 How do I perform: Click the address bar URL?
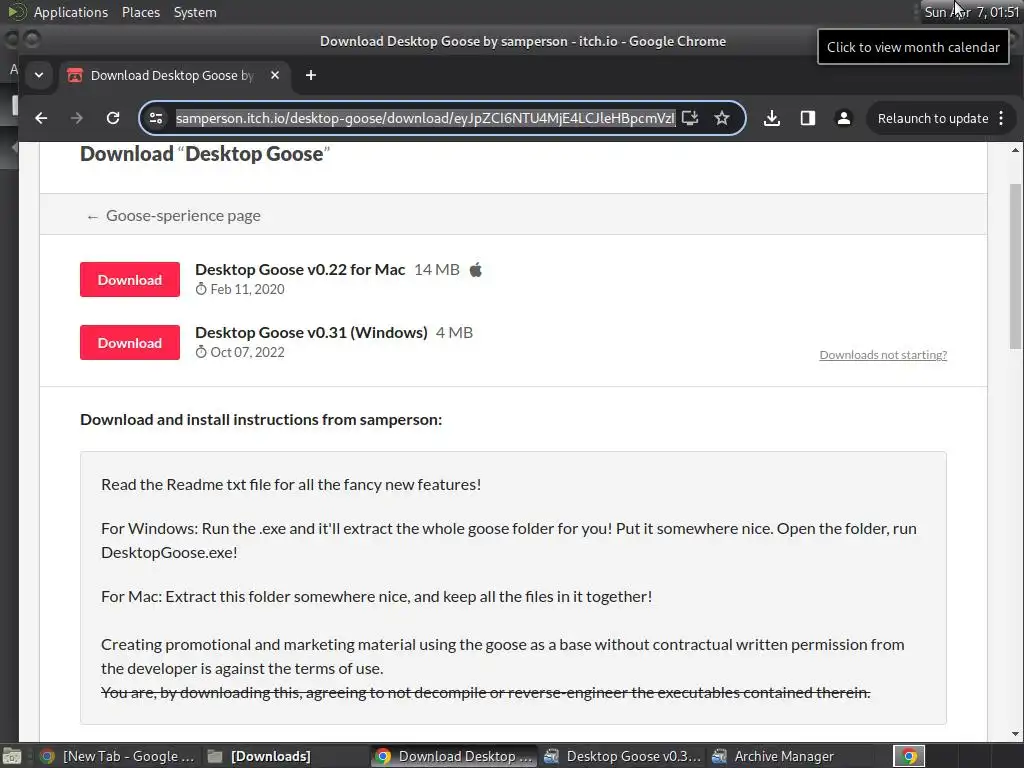(x=425, y=118)
